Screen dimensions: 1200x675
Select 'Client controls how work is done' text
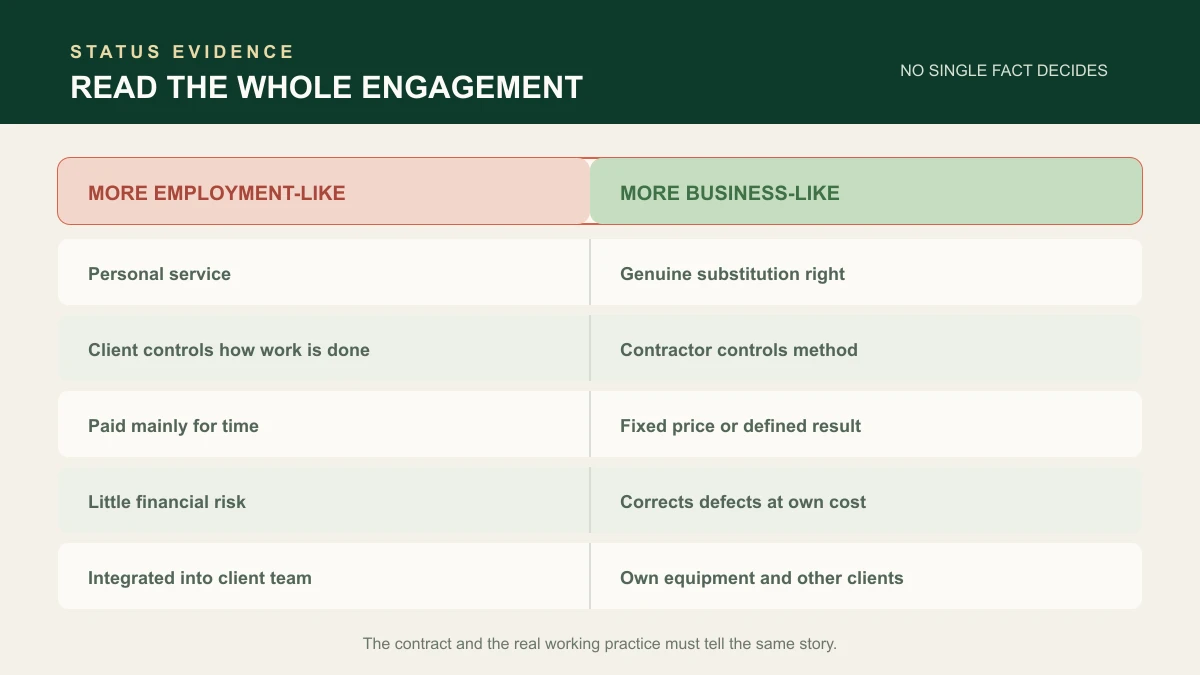point(229,350)
